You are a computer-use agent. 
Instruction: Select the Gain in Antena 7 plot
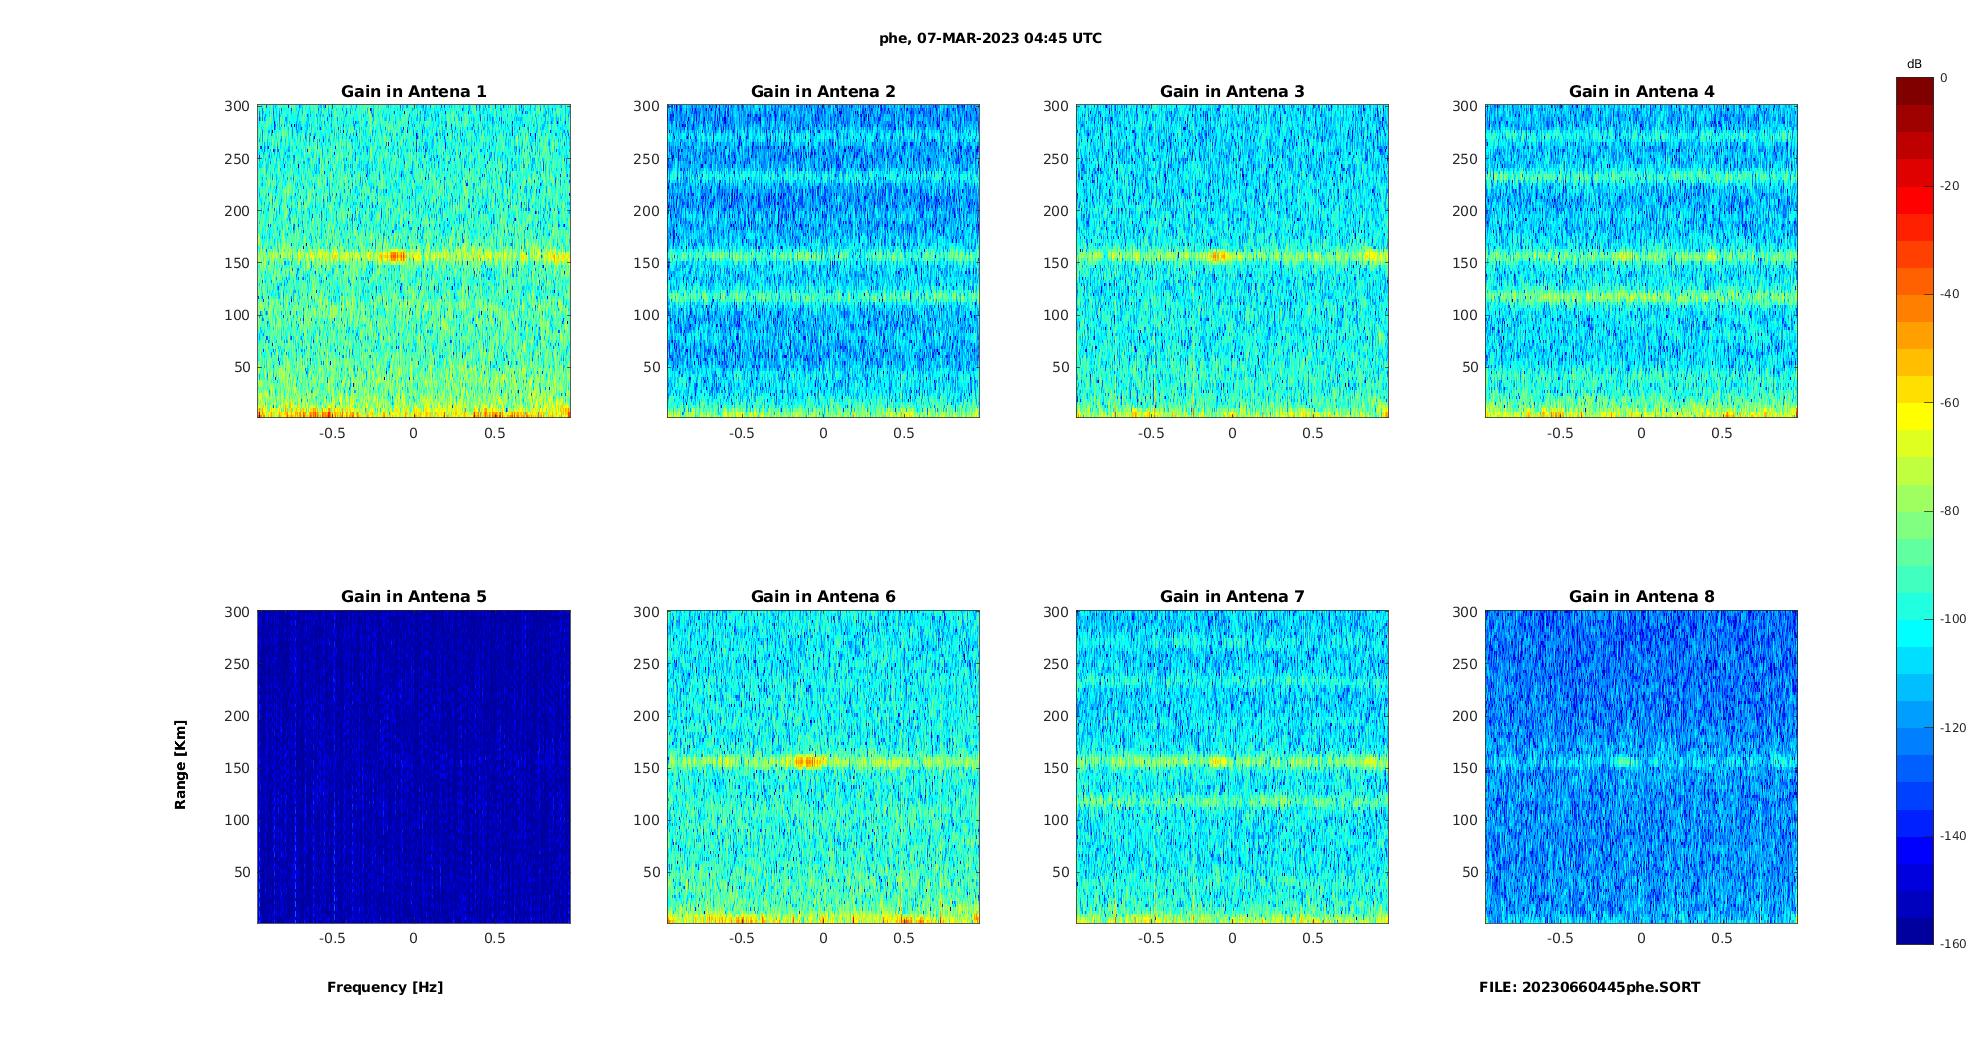point(1232,766)
